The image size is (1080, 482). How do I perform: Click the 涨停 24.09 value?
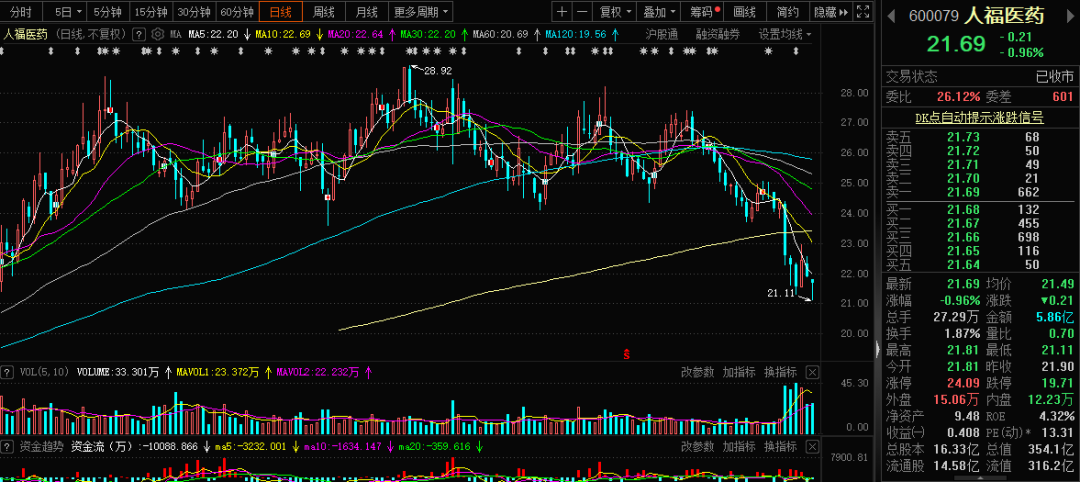(963, 382)
